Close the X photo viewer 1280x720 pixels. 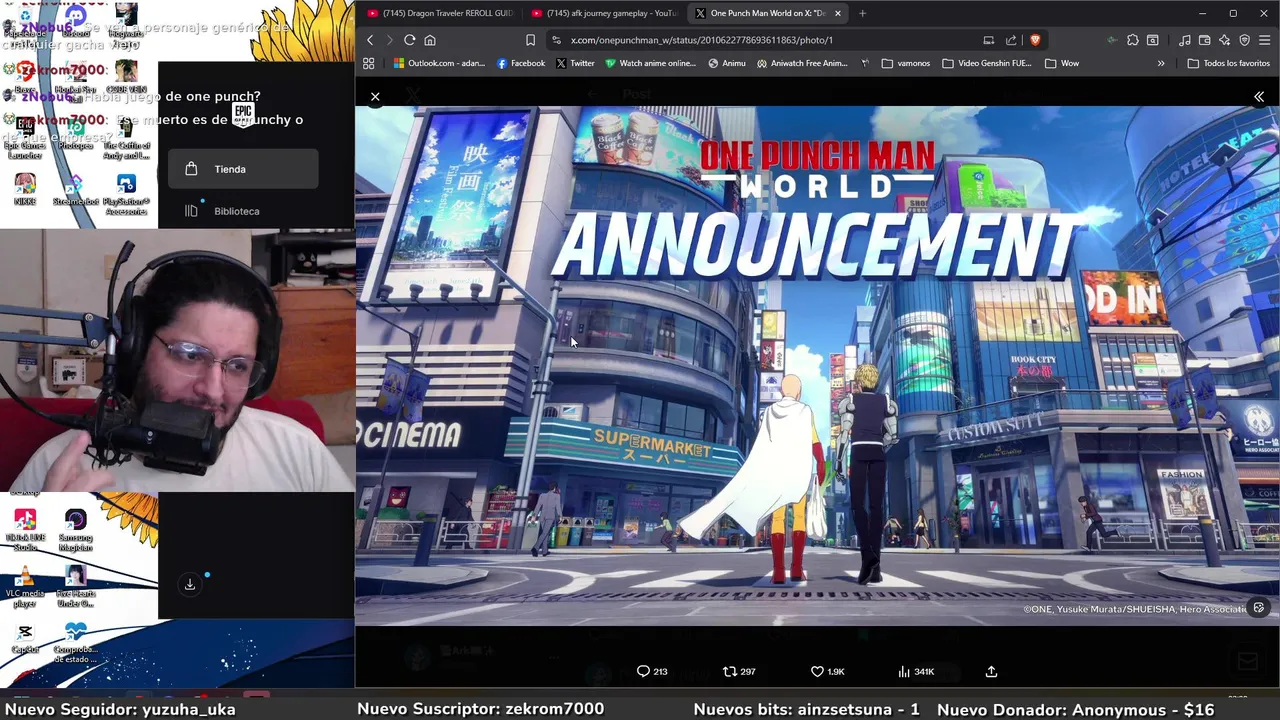tap(375, 97)
